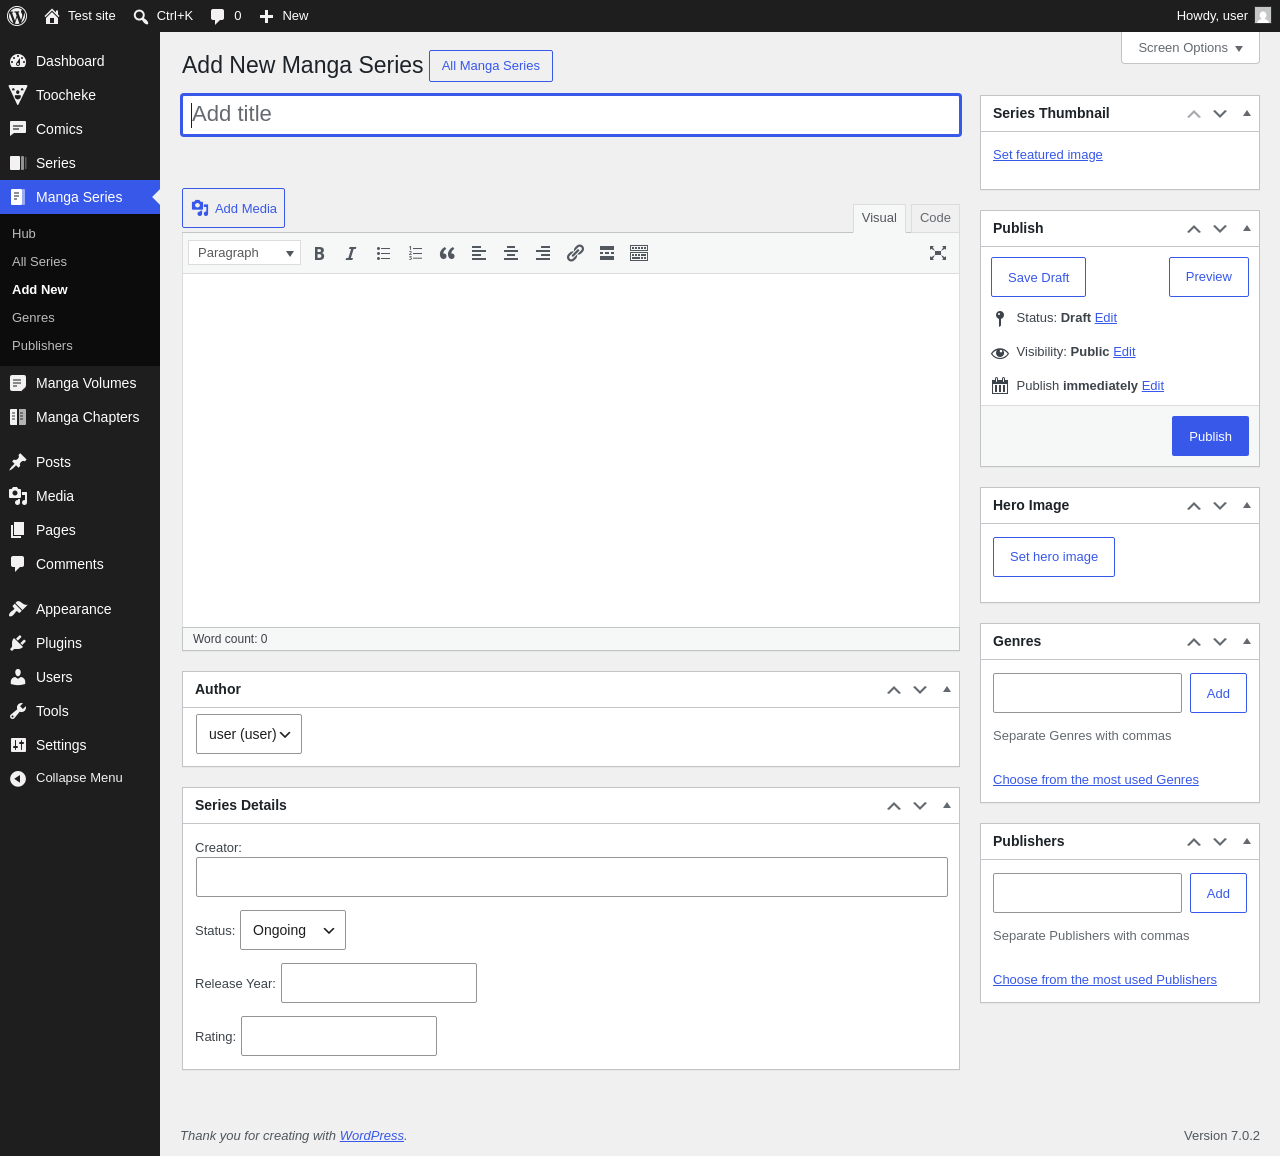Collapse the admin sidebar menu
Screen dimensions: 1280x1156
point(80,778)
